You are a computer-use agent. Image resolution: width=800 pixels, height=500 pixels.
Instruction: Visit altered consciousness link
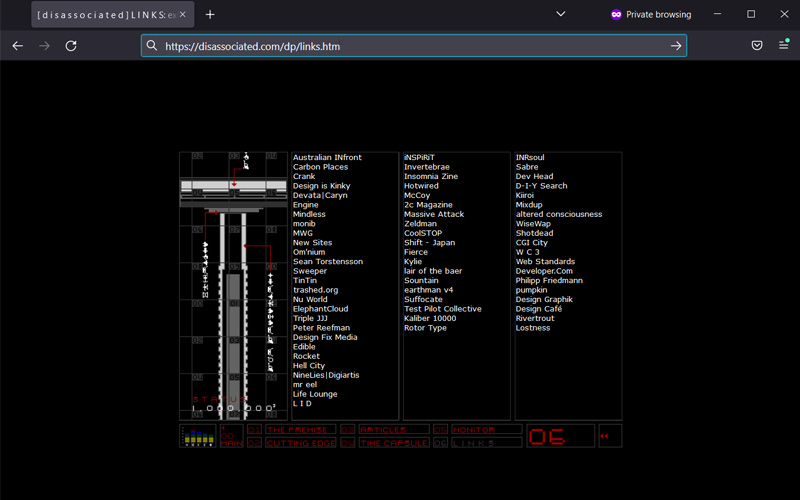[x=559, y=214]
